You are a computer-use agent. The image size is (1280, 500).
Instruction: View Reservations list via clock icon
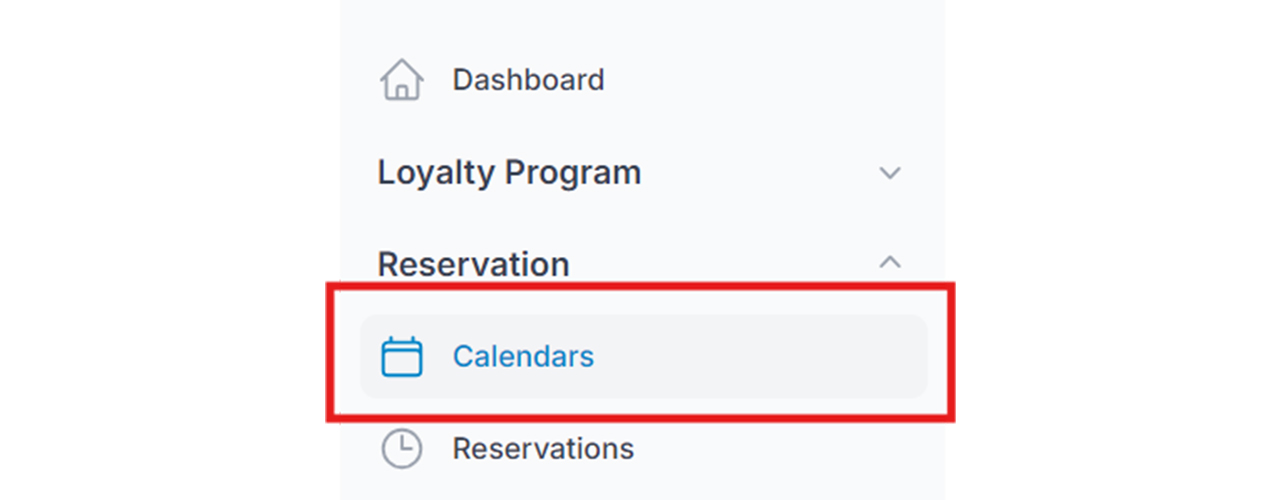click(x=402, y=448)
